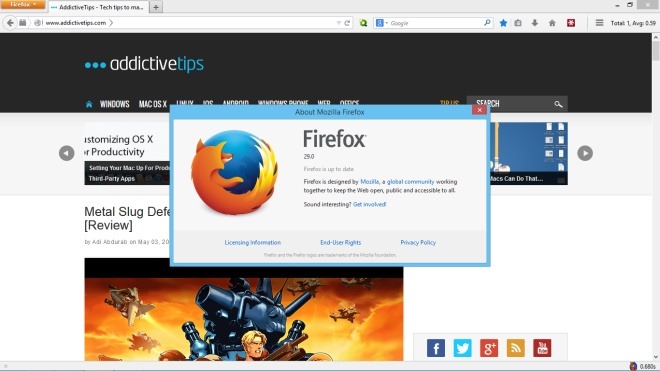Click the reload page icon
The image size is (660, 371).
(347, 23)
